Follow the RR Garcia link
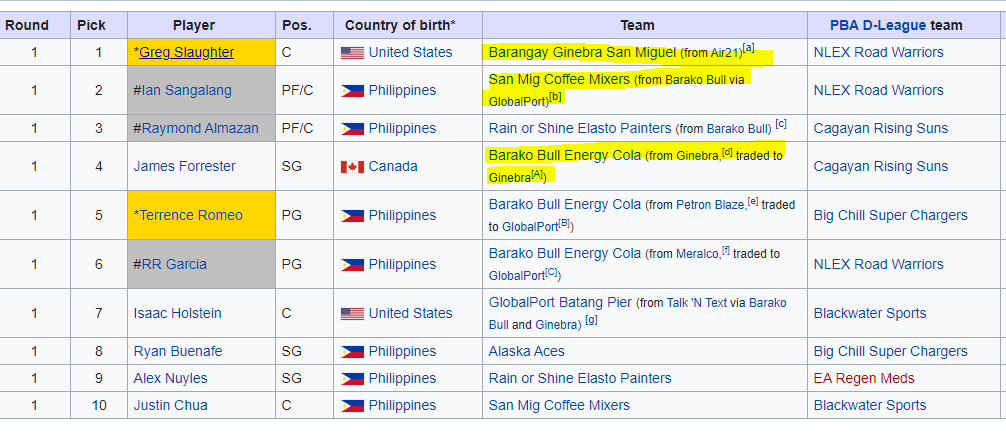1006x439 pixels. click(x=175, y=264)
